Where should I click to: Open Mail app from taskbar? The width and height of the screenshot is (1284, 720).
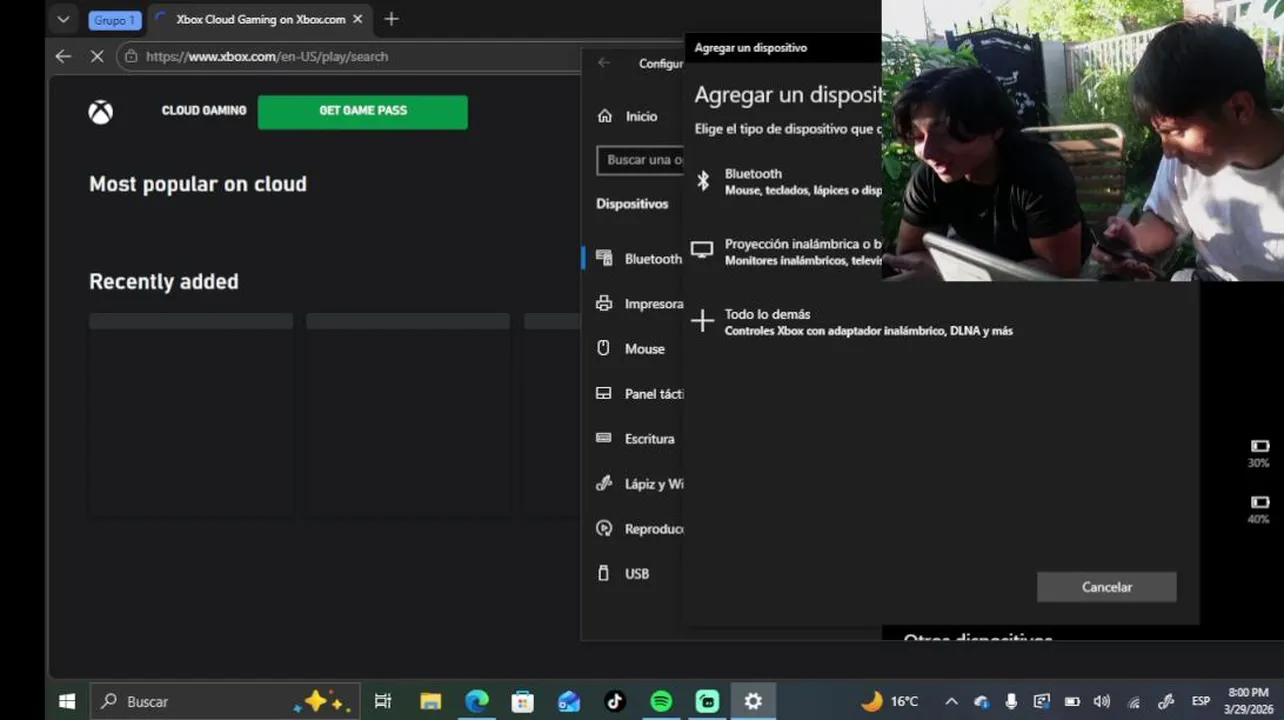tap(569, 701)
